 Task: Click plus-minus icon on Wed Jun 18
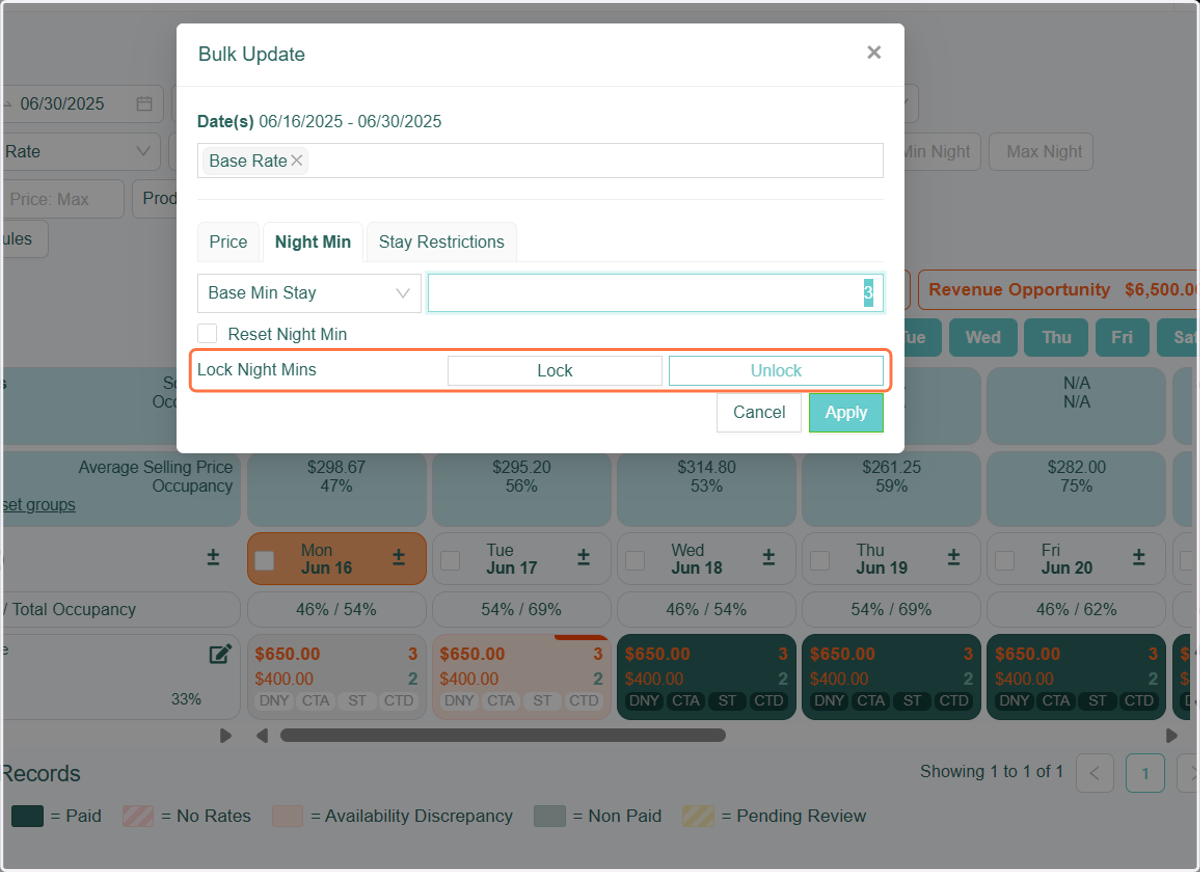click(769, 557)
